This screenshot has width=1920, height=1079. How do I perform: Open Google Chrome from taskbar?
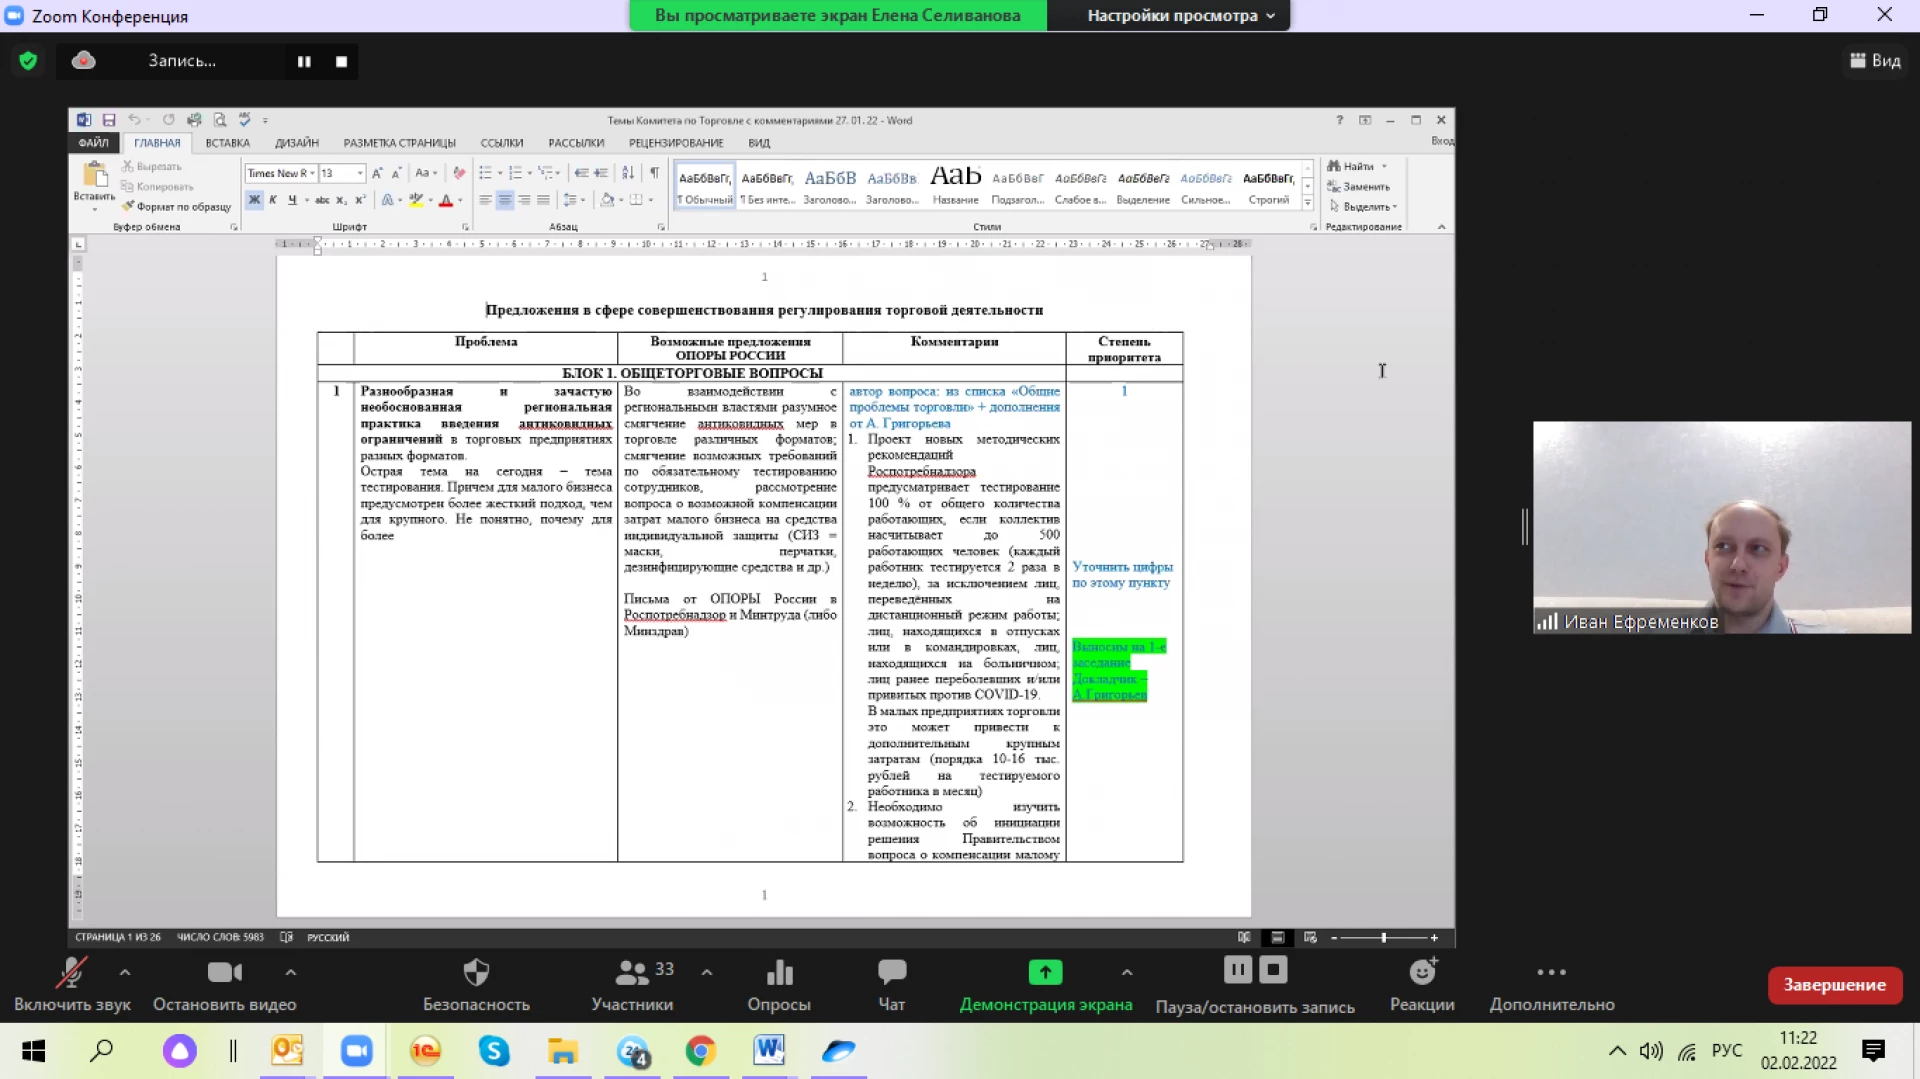pyautogui.click(x=700, y=1051)
